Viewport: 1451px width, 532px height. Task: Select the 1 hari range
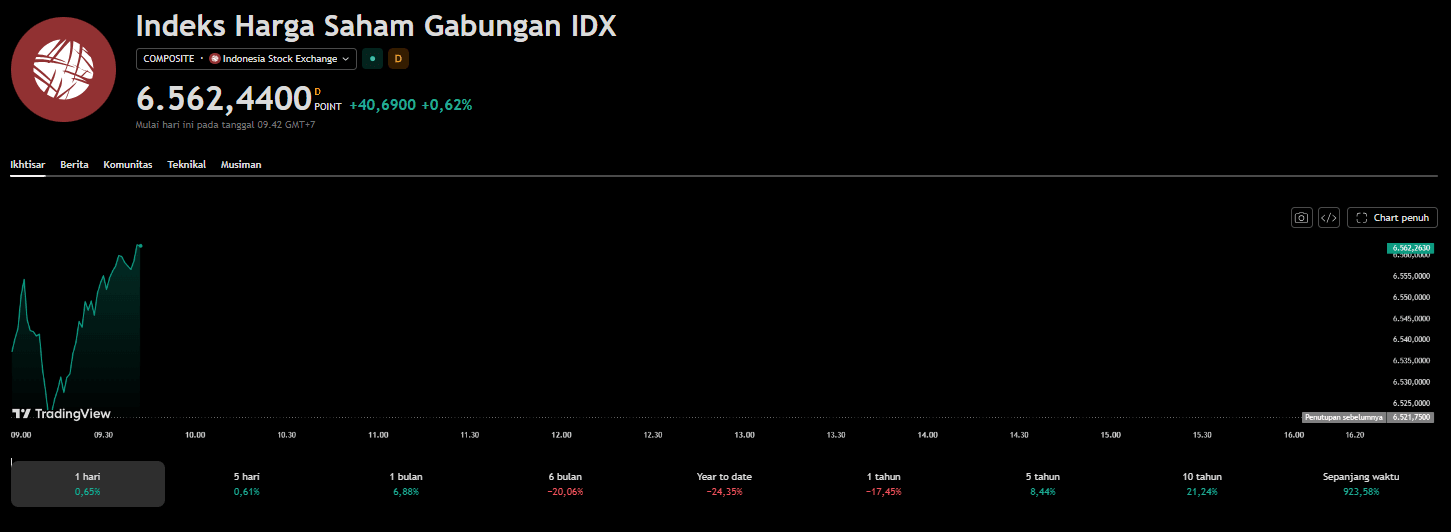tap(88, 484)
